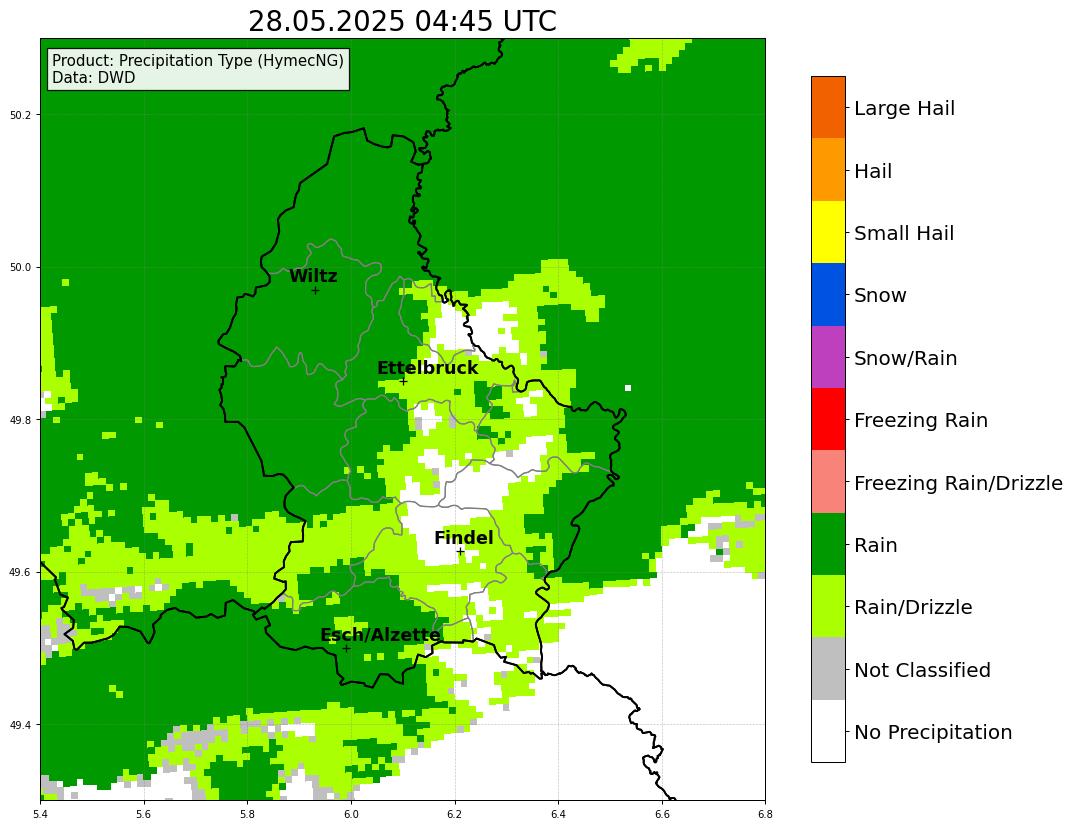Click the 'Snow/Rain' legend label
Image resolution: width=1072 pixels, height=828 pixels.
905,358
